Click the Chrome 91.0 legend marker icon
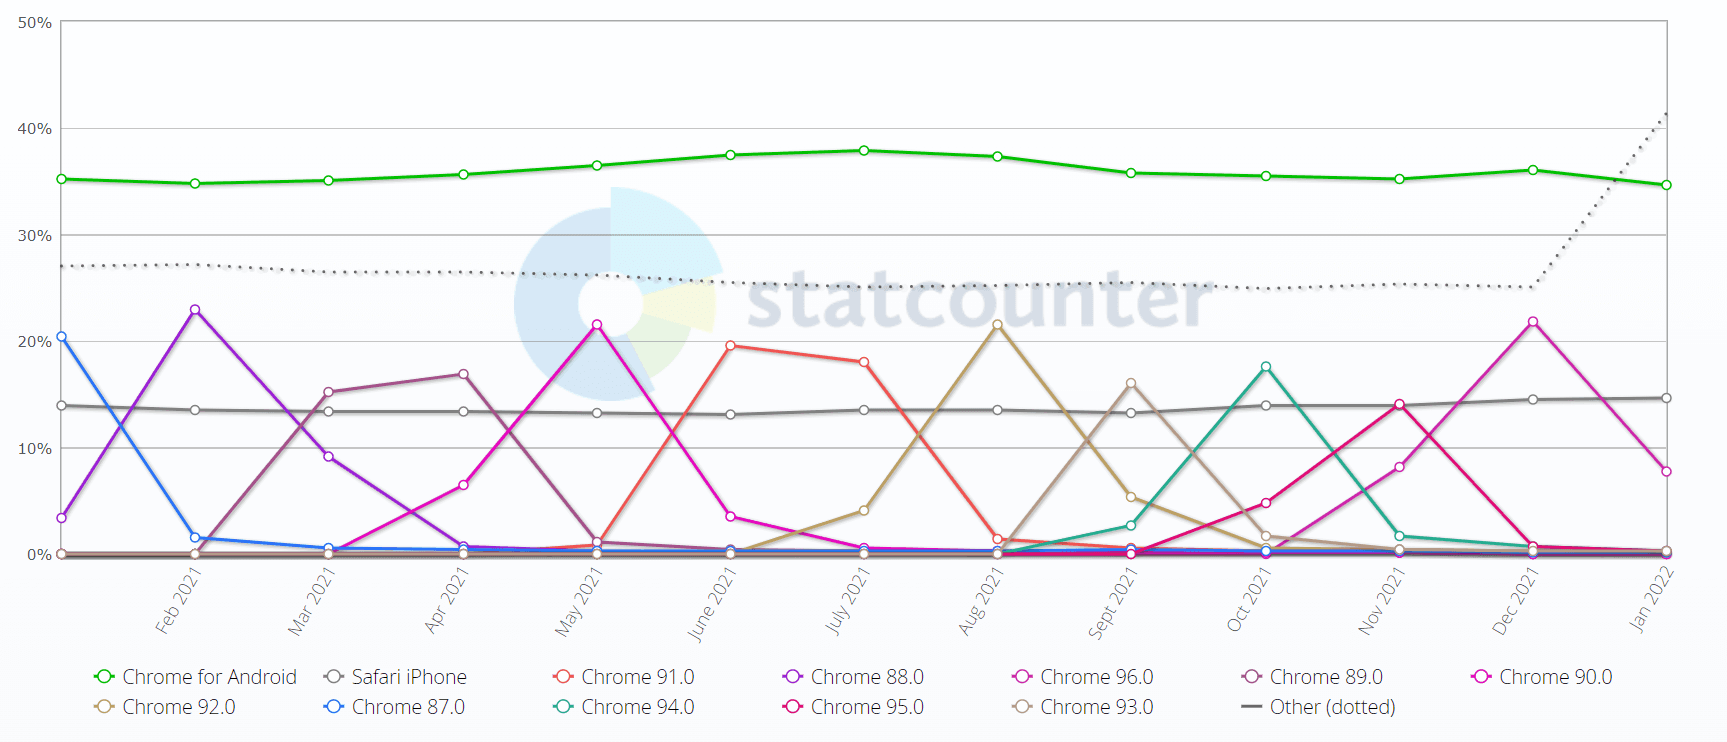Viewport: 1727px width, 742px height. pyautogui.click(x=563, y=677)
